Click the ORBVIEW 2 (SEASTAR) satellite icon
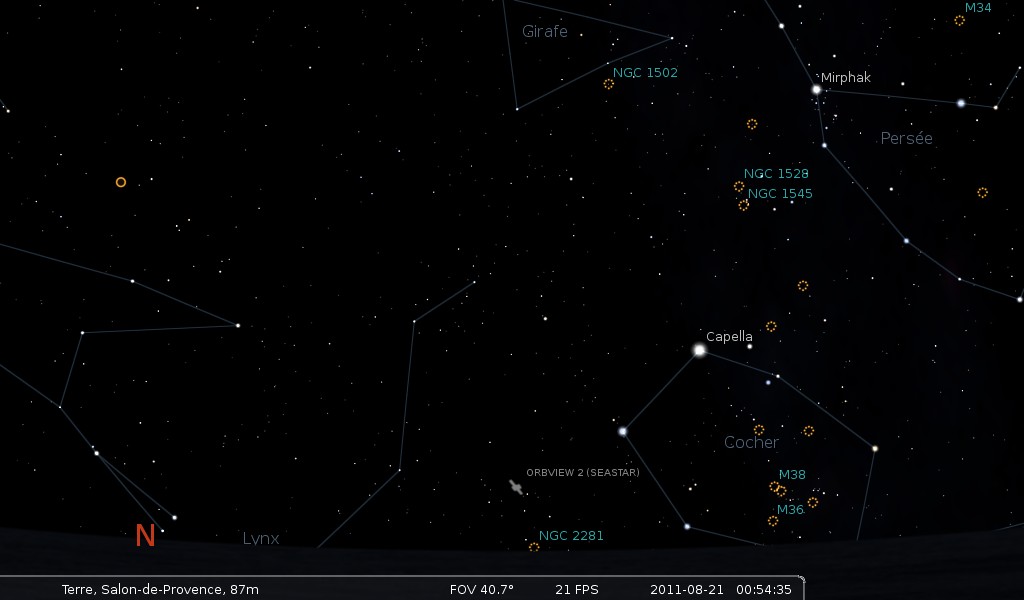The height and width of the screenshot is (600, 1024). tap(516, 487)
